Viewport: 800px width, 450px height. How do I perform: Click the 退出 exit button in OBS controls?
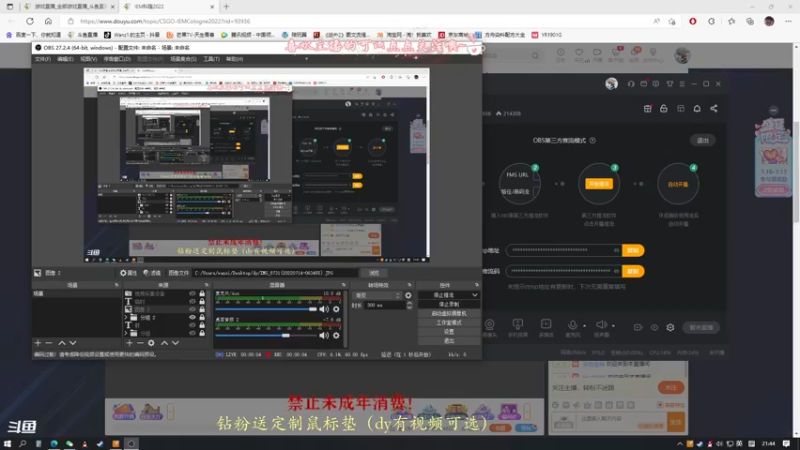click(x=449, y=341)
